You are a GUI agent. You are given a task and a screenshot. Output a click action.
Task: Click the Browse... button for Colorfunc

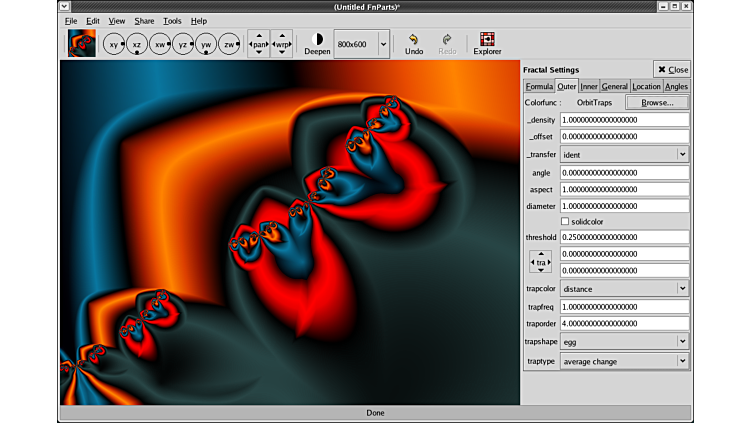[657, 103]
